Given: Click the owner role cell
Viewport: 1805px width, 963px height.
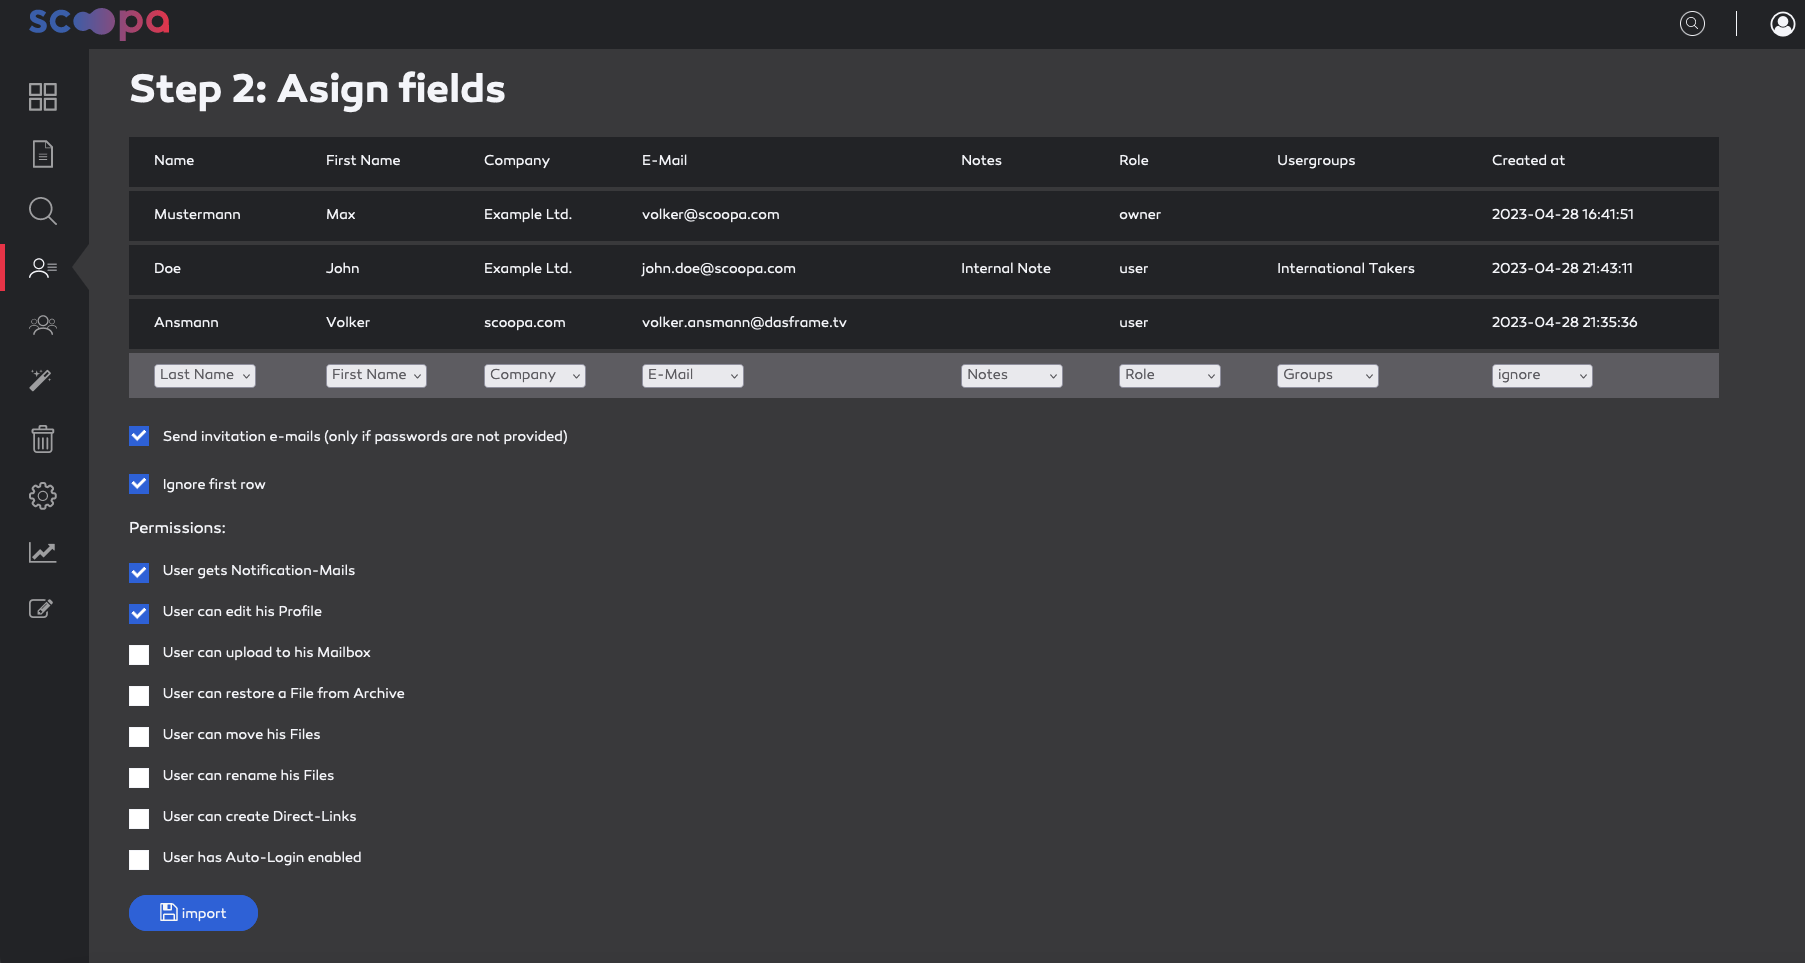Looking at the screenshot, I should point(1140,214).
